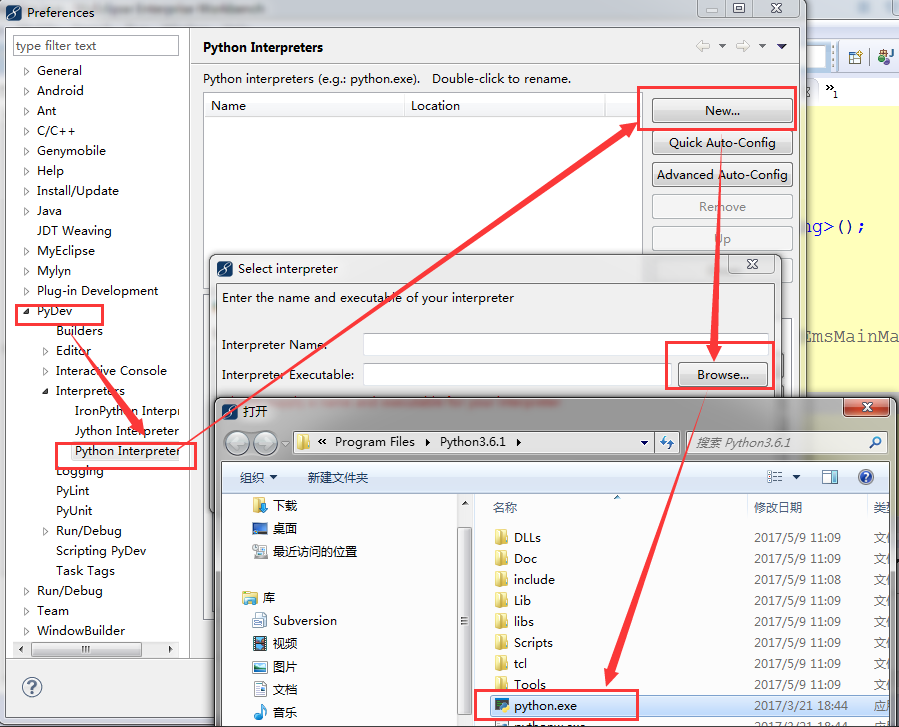899x727 pixels.
Task: Expand the Android preferences node
Action: point(26,92)
